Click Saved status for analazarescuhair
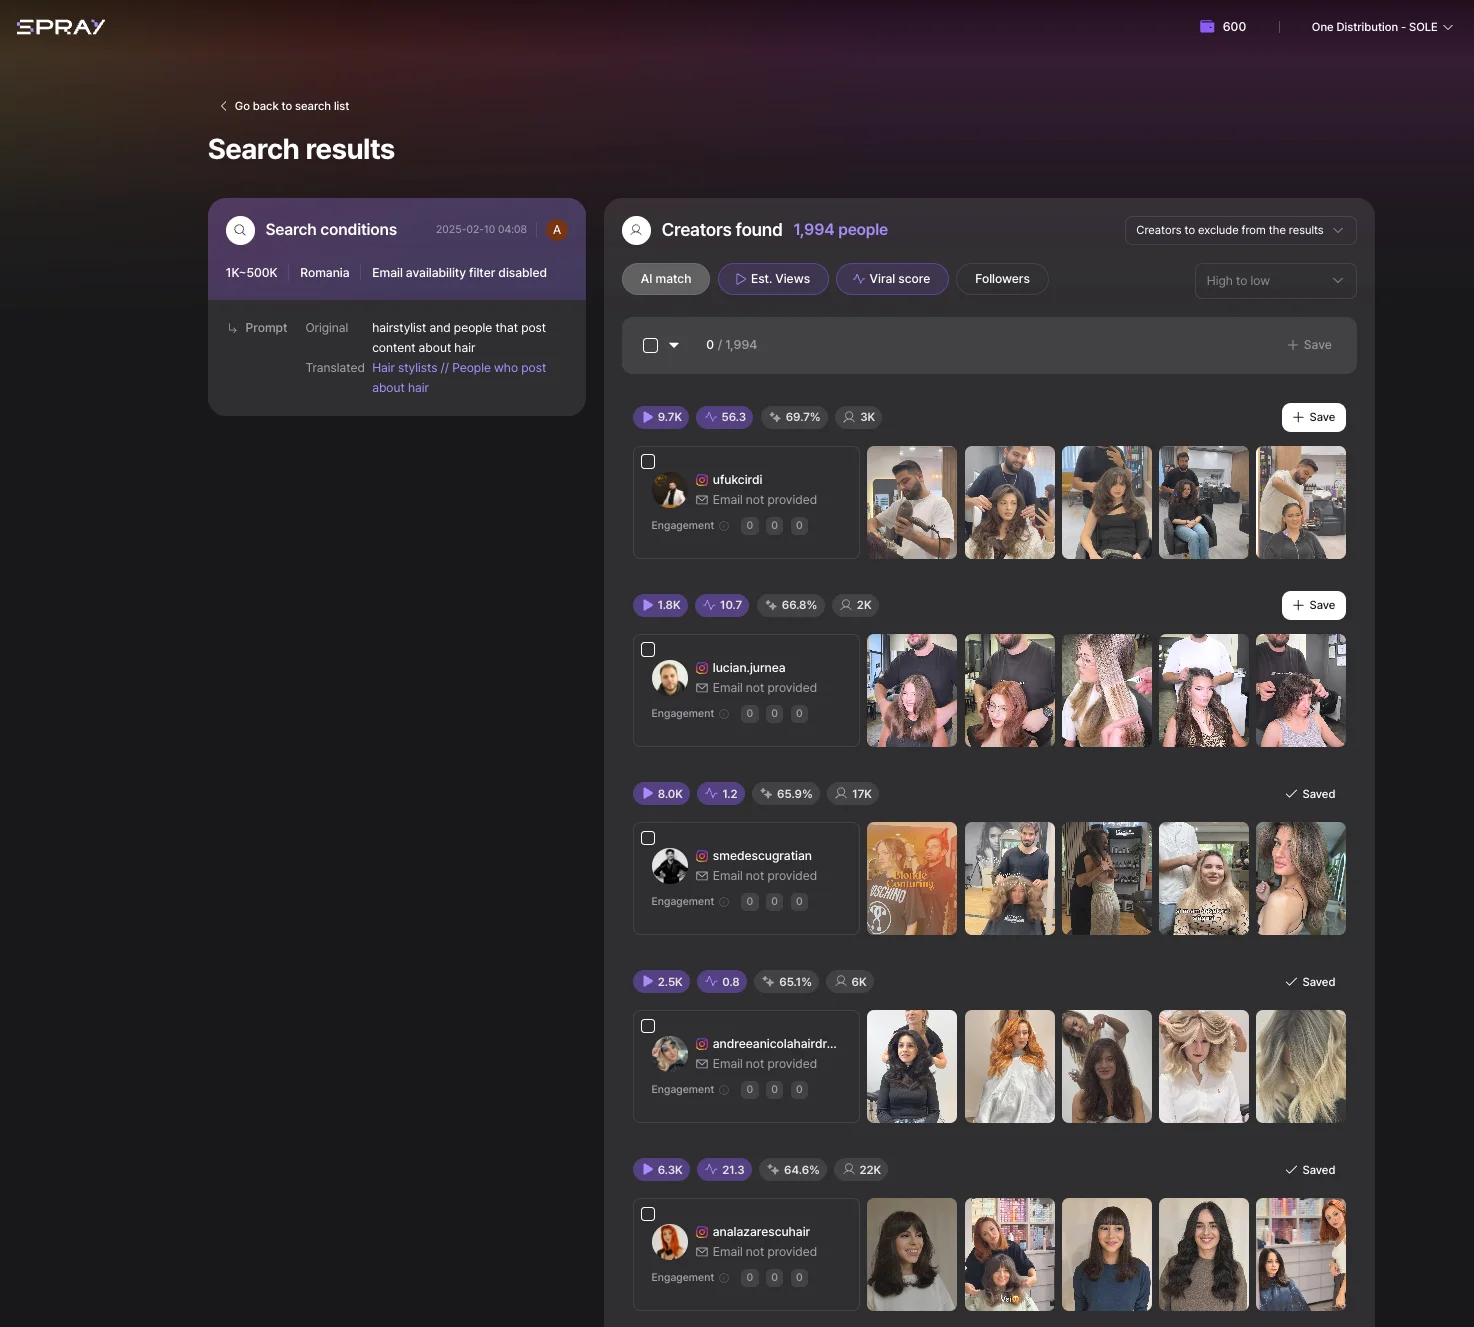 click(x=1310, y=1170)
